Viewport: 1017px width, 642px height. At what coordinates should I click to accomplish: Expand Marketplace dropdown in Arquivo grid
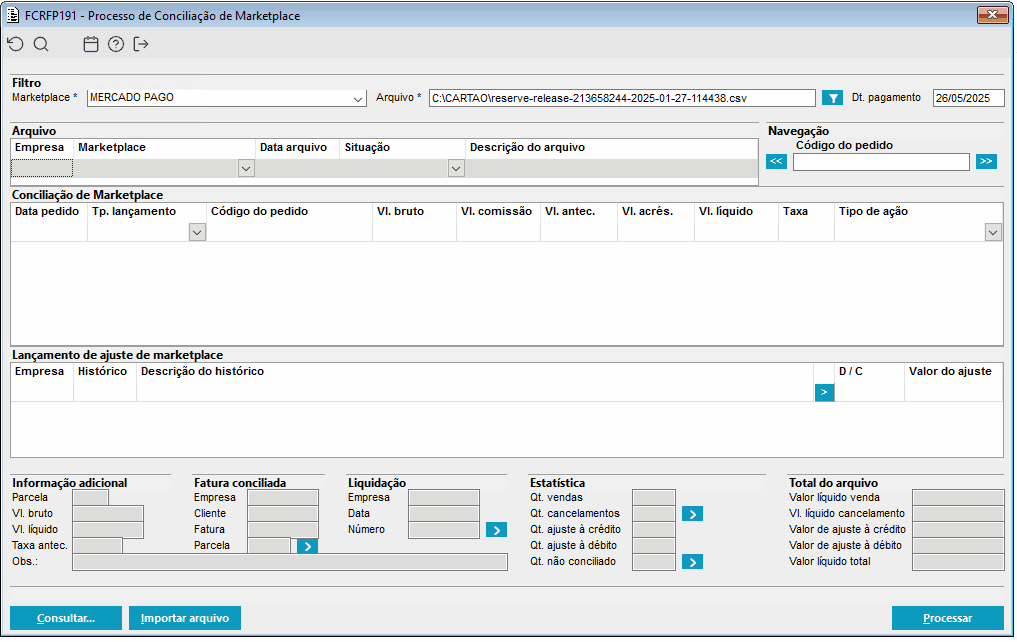pos(246,169)
